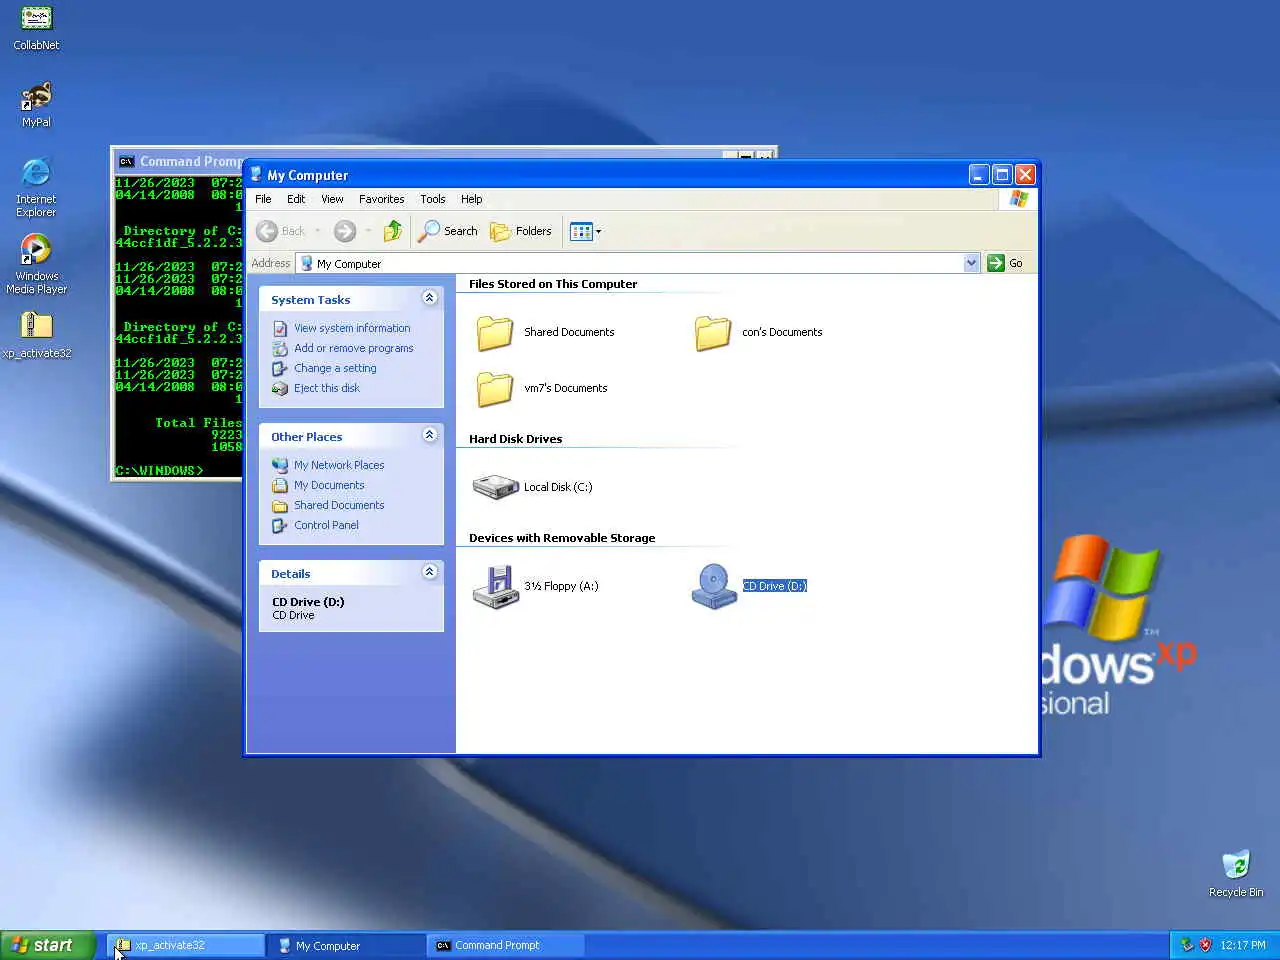Select Local Disk (C:) drive
The image size is (1280, 960).
532,487
